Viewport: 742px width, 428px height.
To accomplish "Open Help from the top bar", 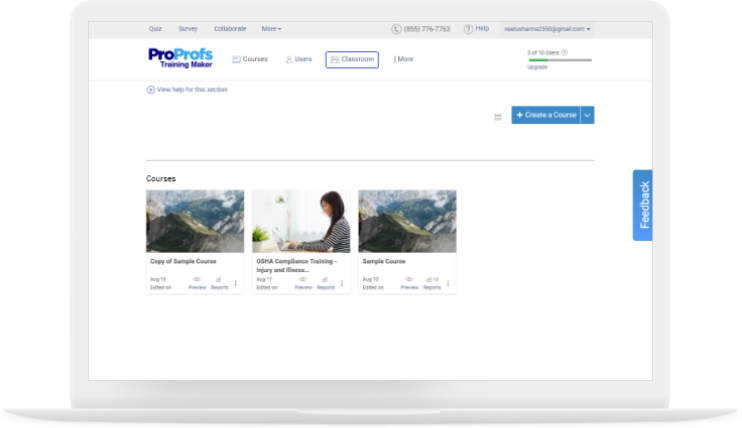I will tap(476, 29).
